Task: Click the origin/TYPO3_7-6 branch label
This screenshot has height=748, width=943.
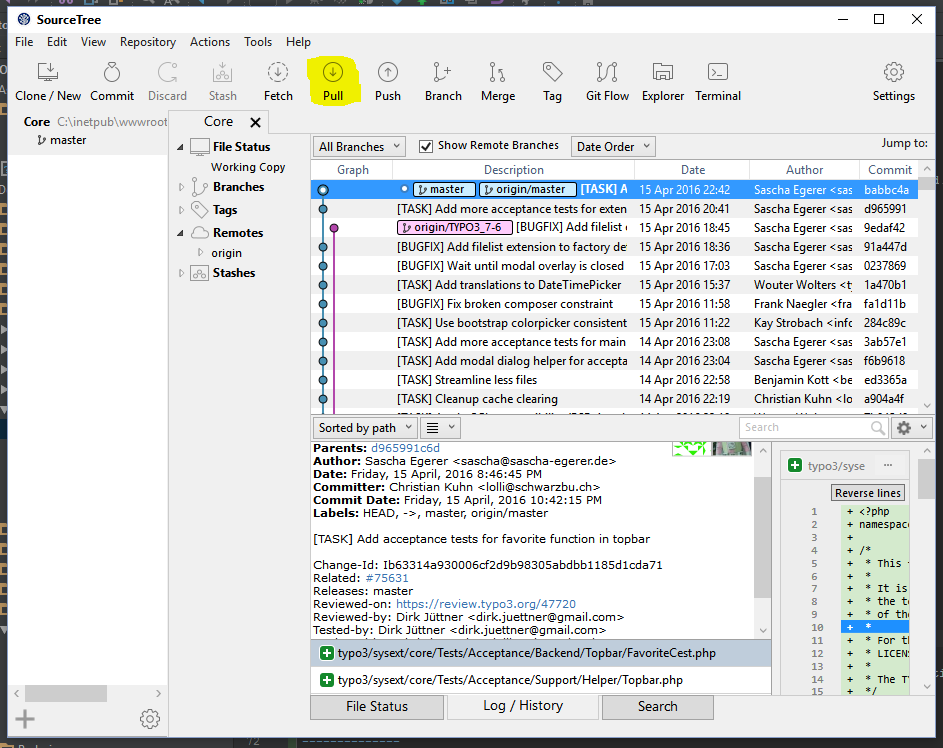Action: 455,227
